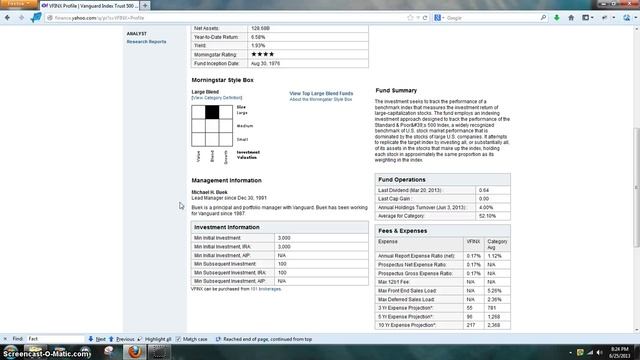Click the Find text field in the find bar
The height and width of the screenshot is (360, 640).
(x=55, y=339)
